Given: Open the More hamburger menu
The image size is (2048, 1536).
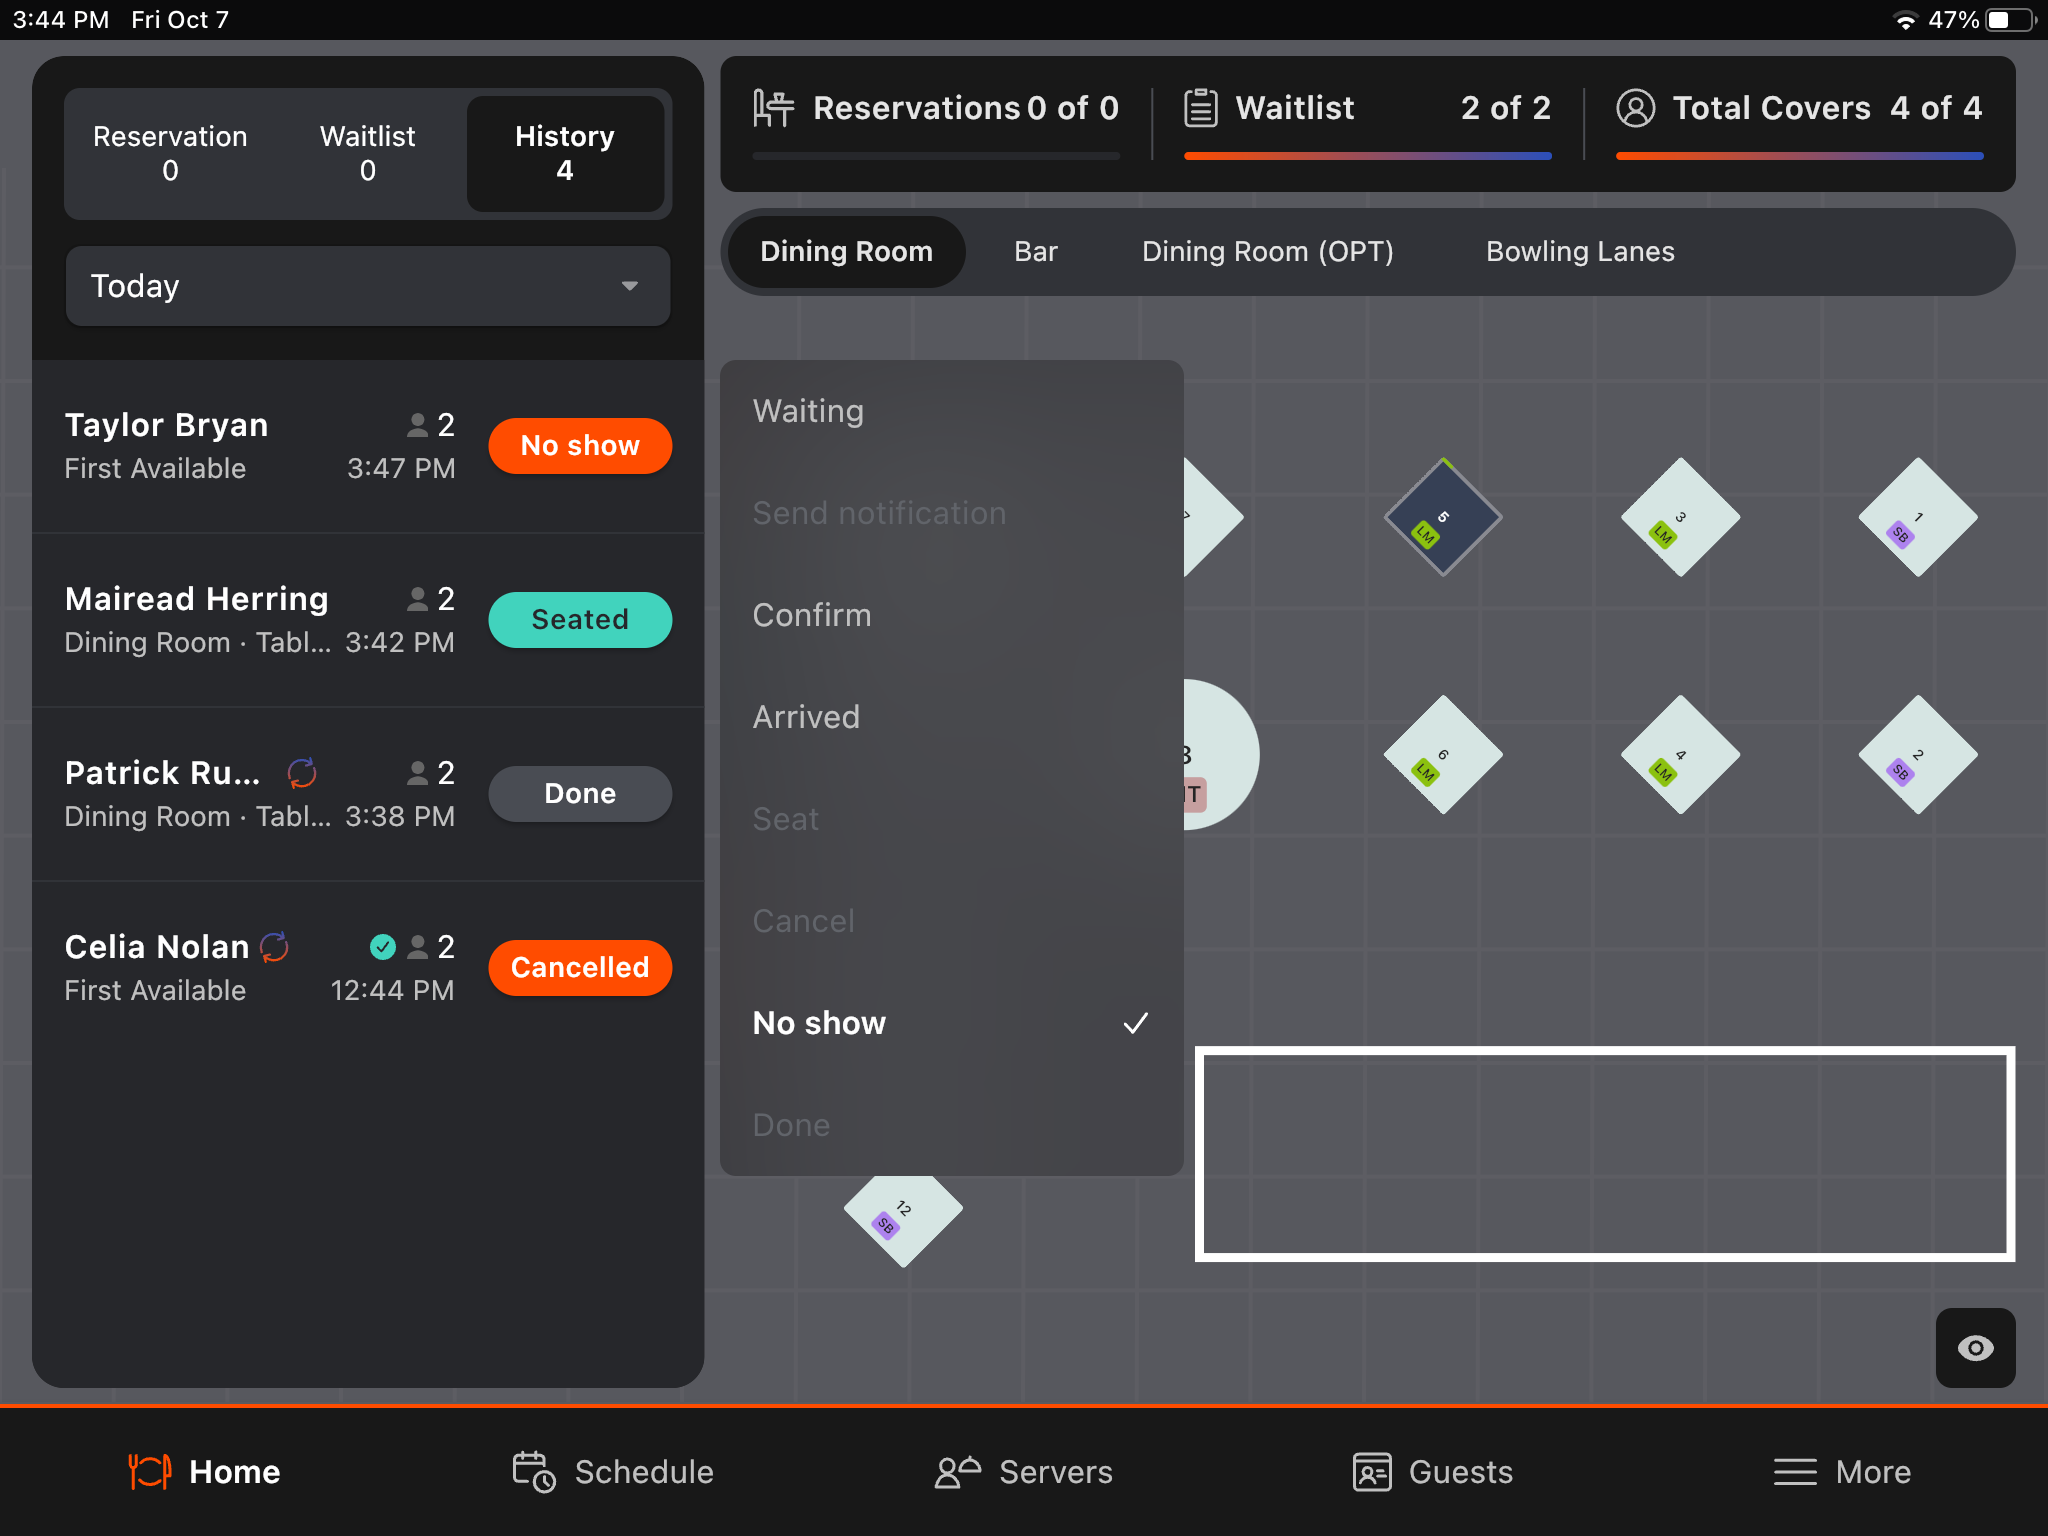Looking at the screenshot, I should coord(1795,1471).
